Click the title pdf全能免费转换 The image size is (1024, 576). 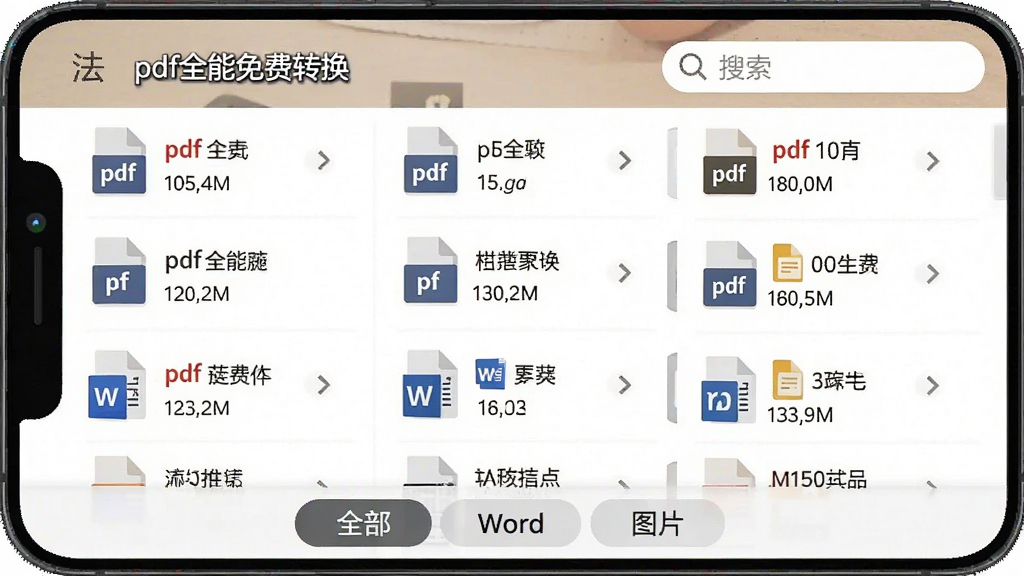click(x=242, y=68)
